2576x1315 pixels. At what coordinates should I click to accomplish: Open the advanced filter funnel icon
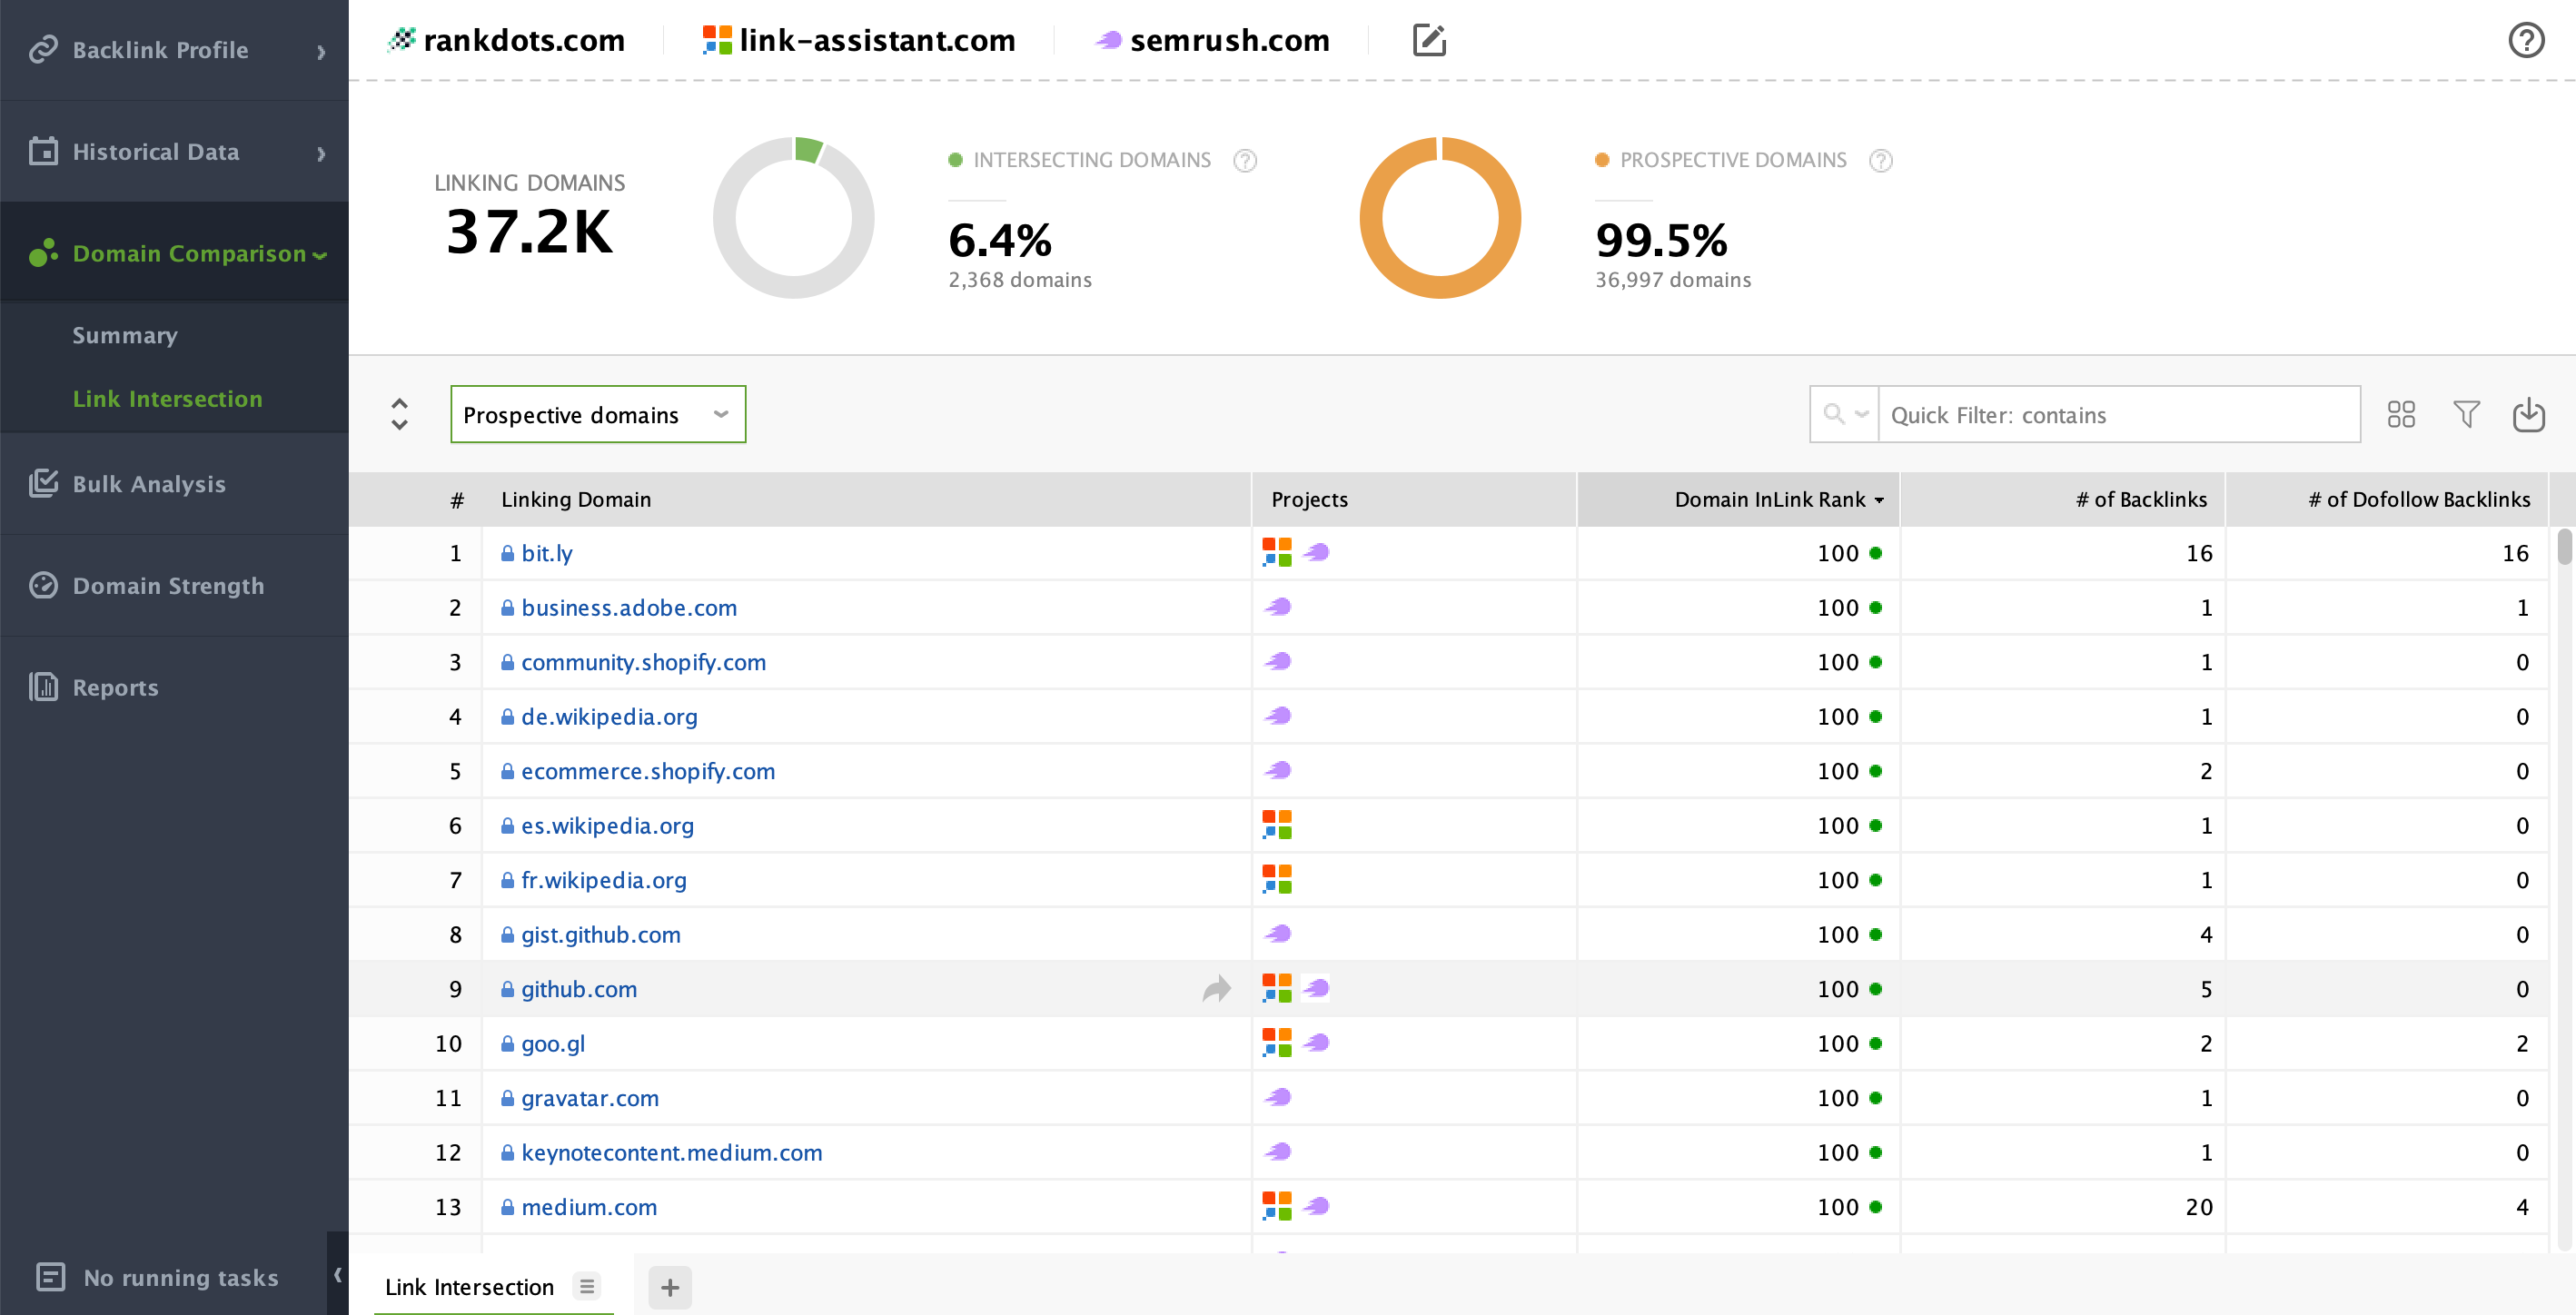2466,414
